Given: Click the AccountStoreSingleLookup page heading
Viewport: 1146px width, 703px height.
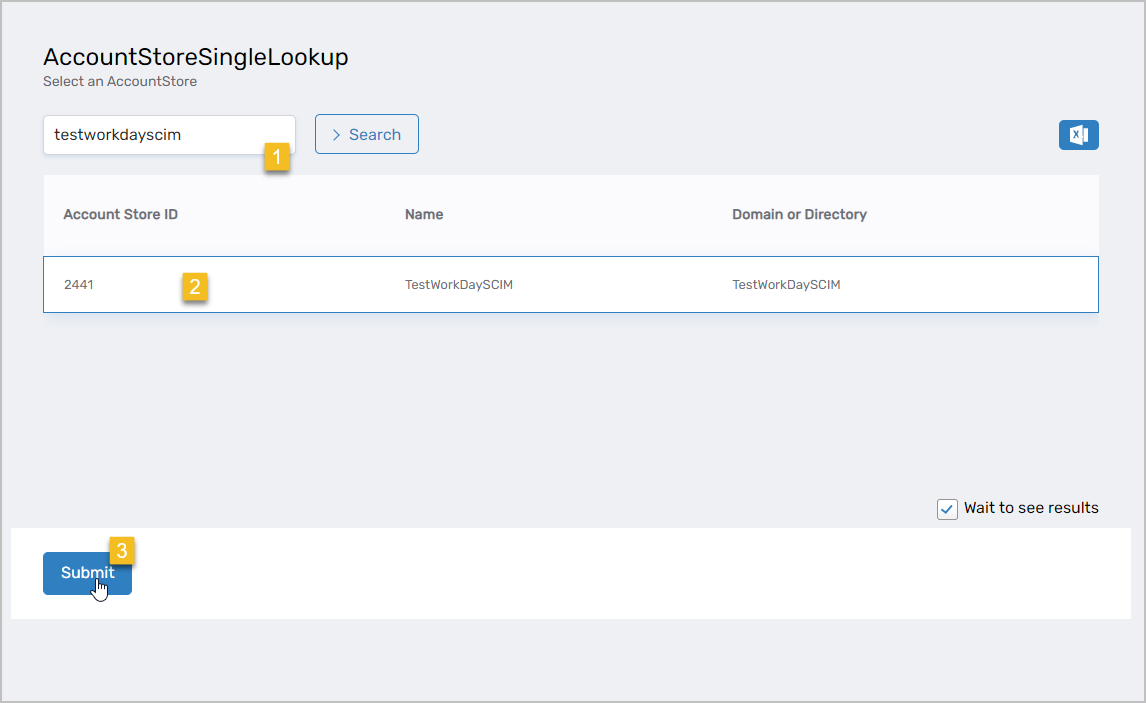Looking at the screenshot, I should pyautogui.click(x=196, y=57).
